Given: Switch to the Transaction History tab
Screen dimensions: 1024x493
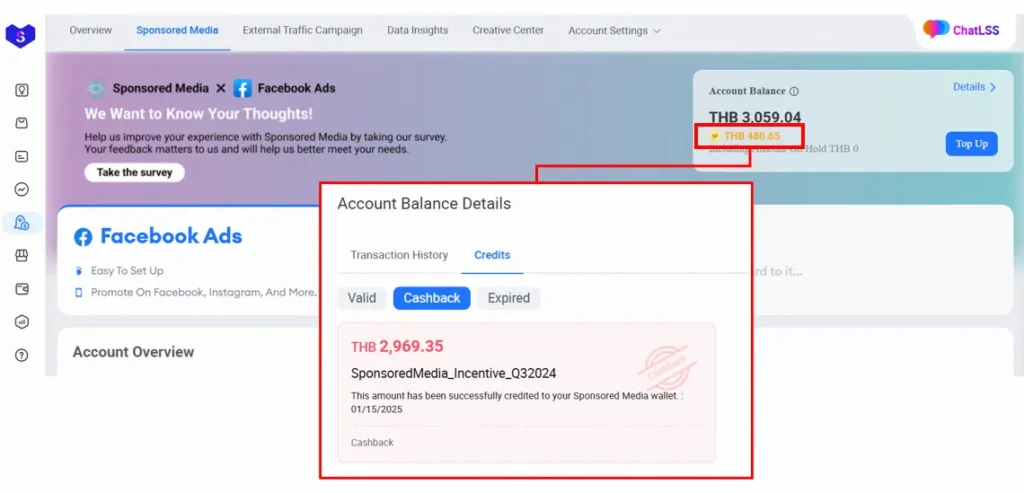Looking at the screenshot, I should click(399, 255).
